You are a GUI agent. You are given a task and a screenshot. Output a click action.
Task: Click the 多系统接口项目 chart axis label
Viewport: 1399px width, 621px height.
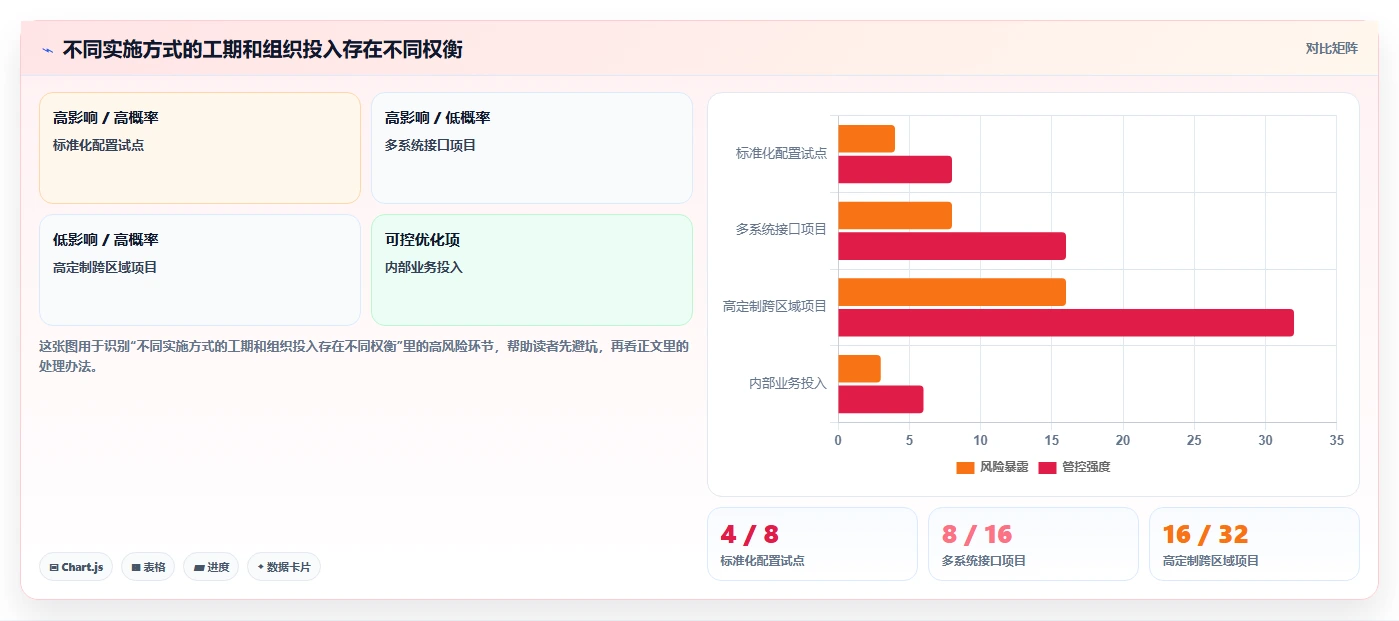point(781,229)
